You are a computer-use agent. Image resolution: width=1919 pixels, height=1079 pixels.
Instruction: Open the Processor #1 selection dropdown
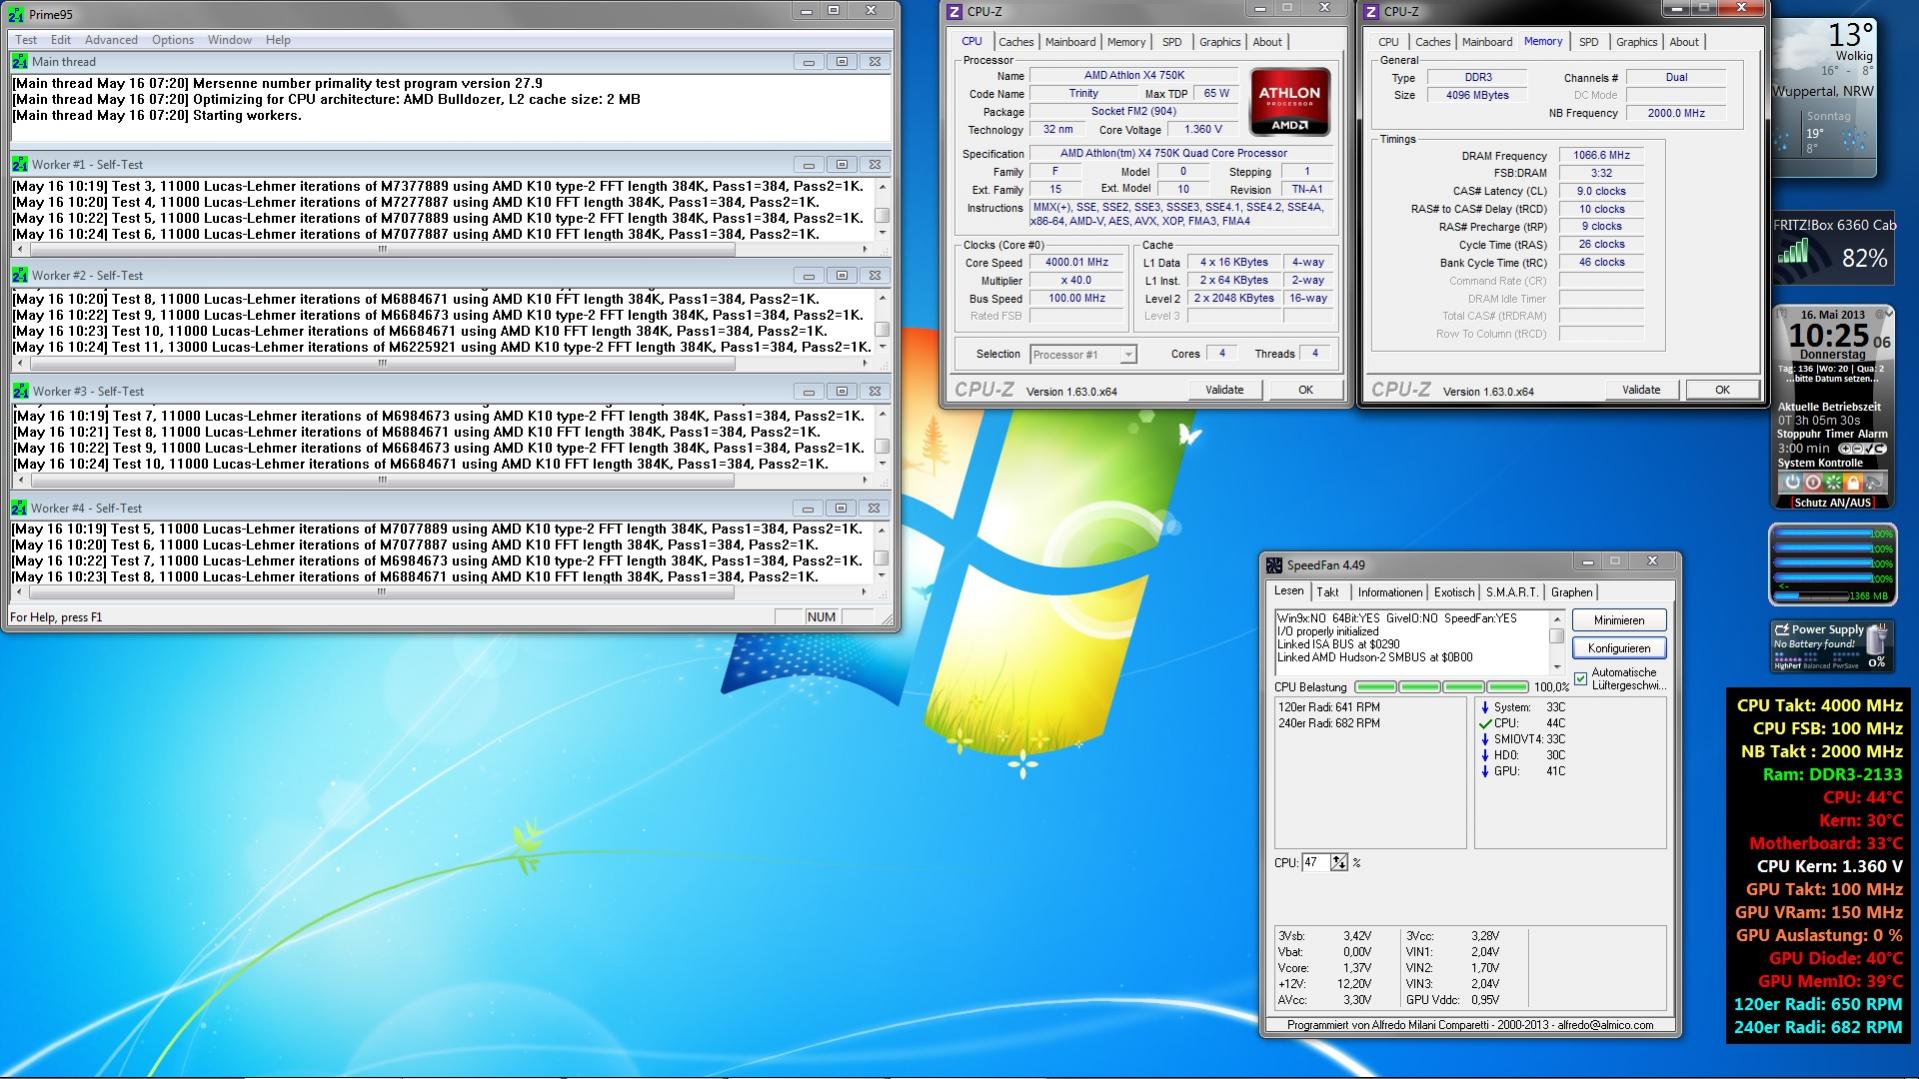tap(1127, 355)
